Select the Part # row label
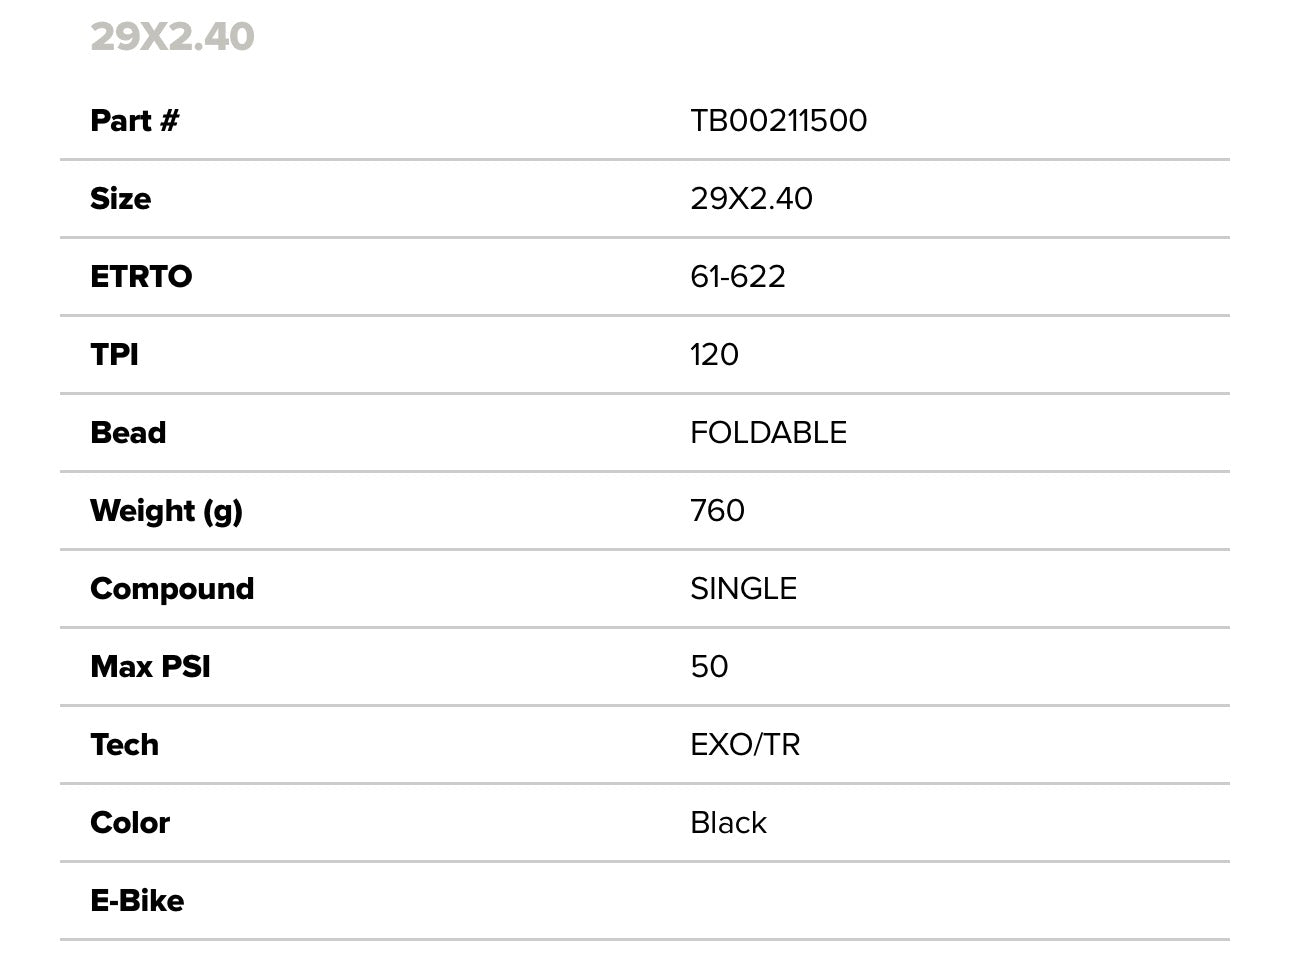 pyautogui.click(x=134, y=121)
